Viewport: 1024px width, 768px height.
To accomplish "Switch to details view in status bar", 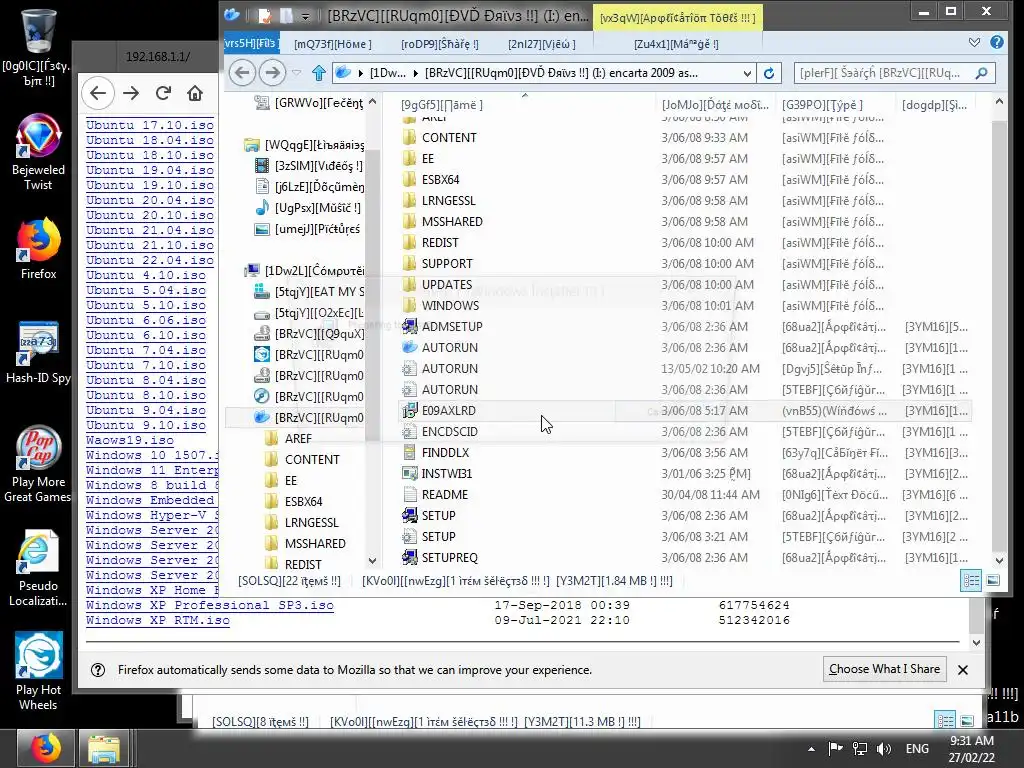I will click(971, 581).
